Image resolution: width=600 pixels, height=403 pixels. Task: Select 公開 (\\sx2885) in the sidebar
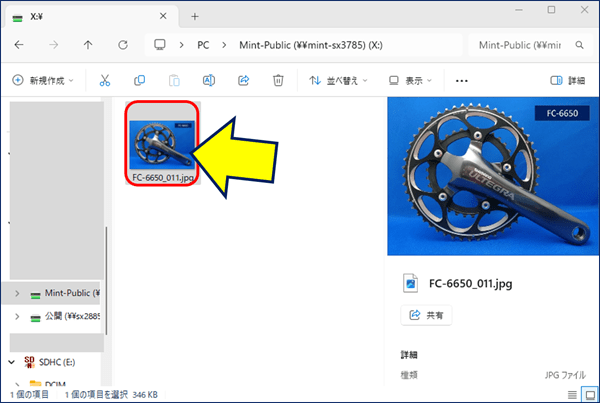[65, 317]
